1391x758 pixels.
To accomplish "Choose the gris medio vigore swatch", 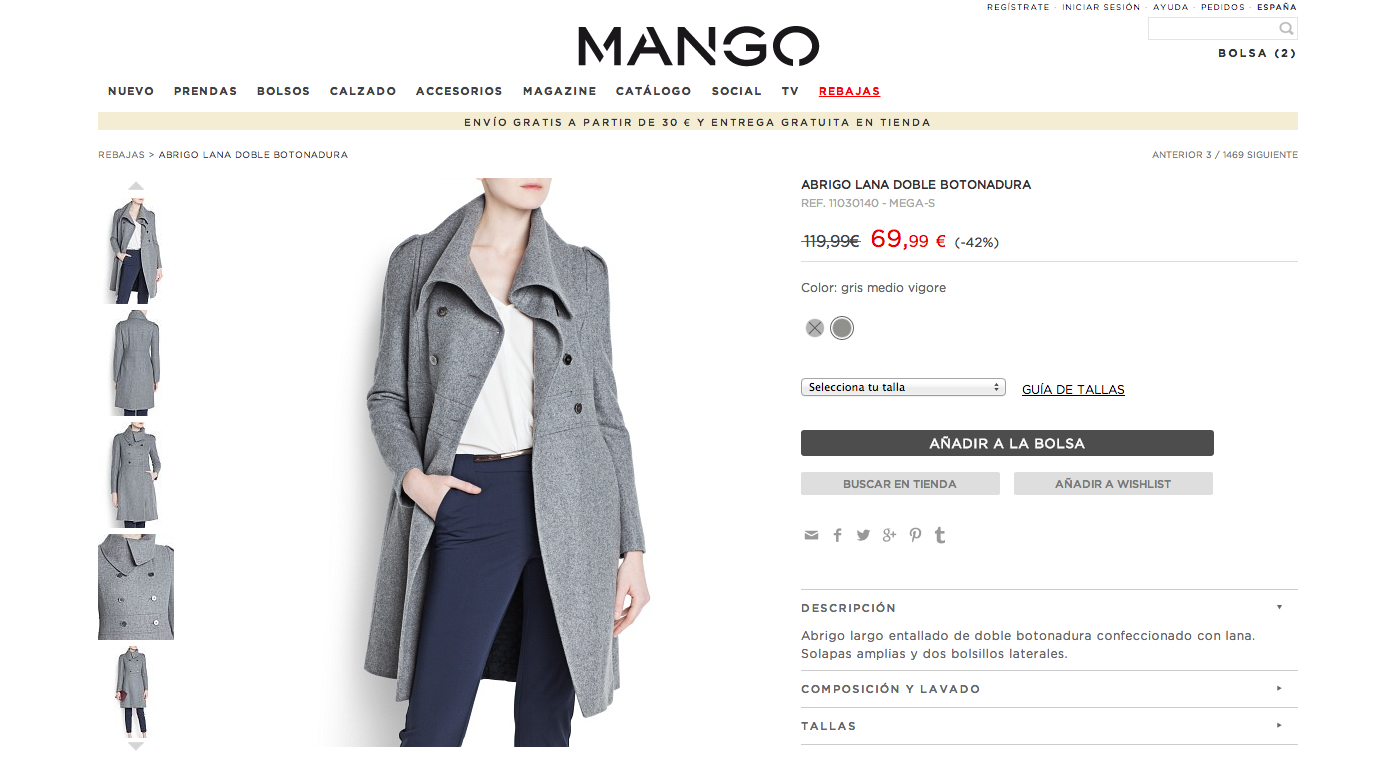I will 842,328.
